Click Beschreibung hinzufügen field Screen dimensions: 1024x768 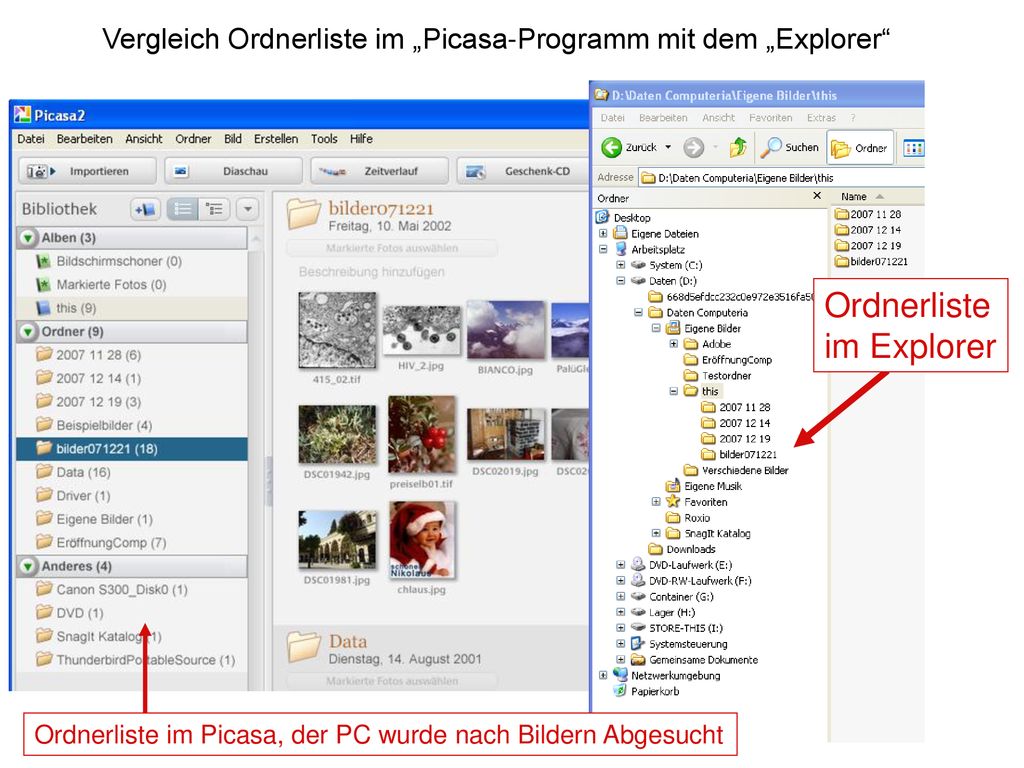pos(372,272)
